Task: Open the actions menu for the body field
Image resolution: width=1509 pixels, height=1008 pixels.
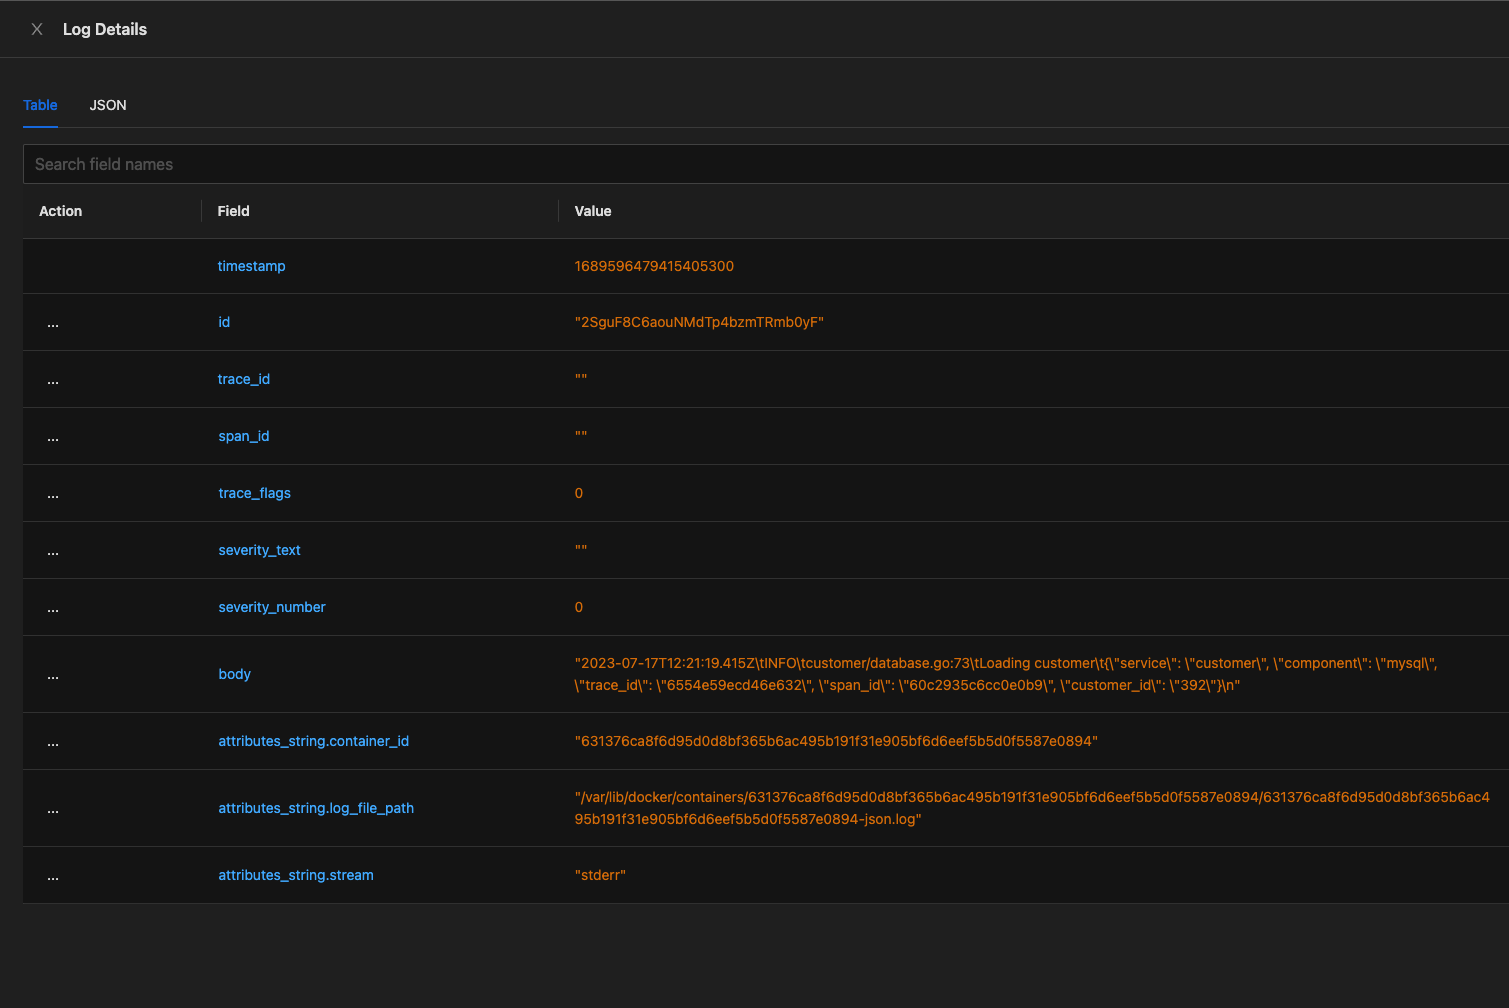Action: (52, 674)
